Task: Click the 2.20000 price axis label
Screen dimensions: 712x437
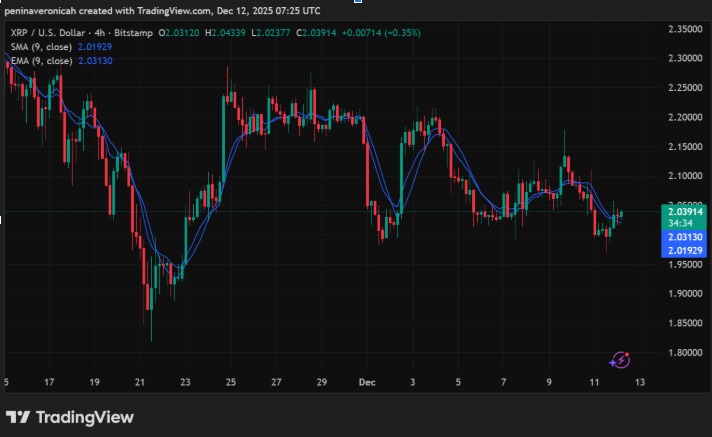Action: point(685,117)
